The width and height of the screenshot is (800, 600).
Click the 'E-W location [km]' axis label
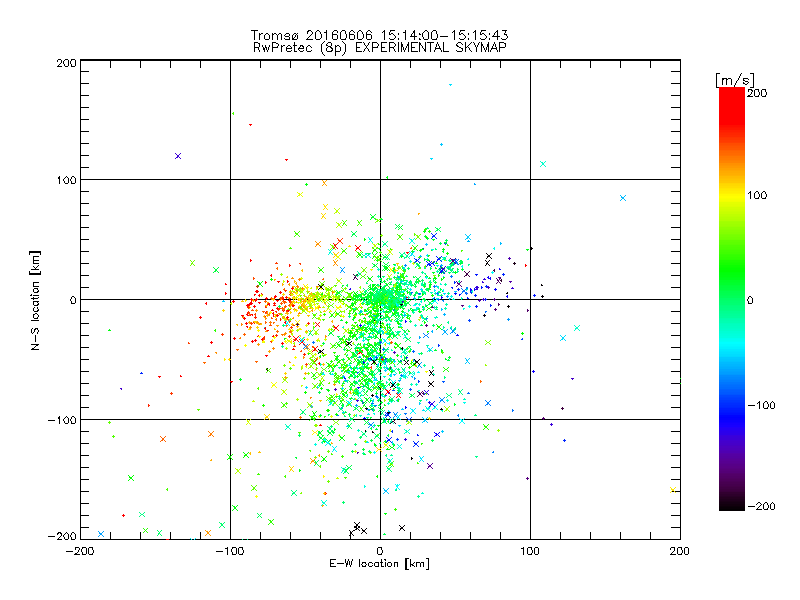[379, 564]
